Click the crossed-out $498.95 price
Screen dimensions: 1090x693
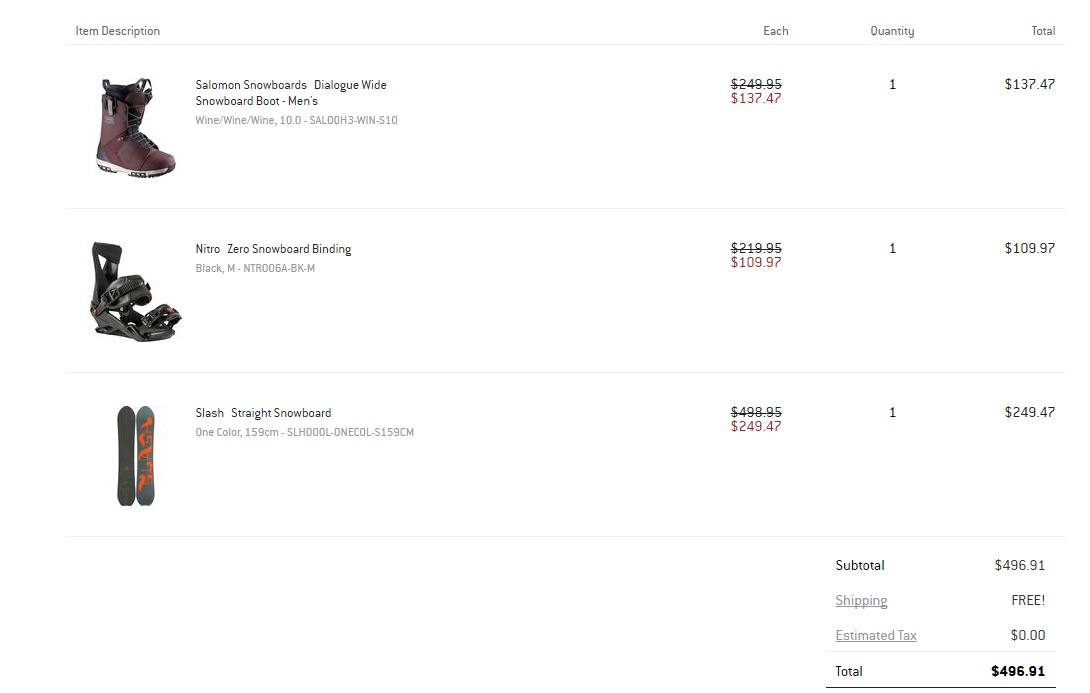click(756, 412)
